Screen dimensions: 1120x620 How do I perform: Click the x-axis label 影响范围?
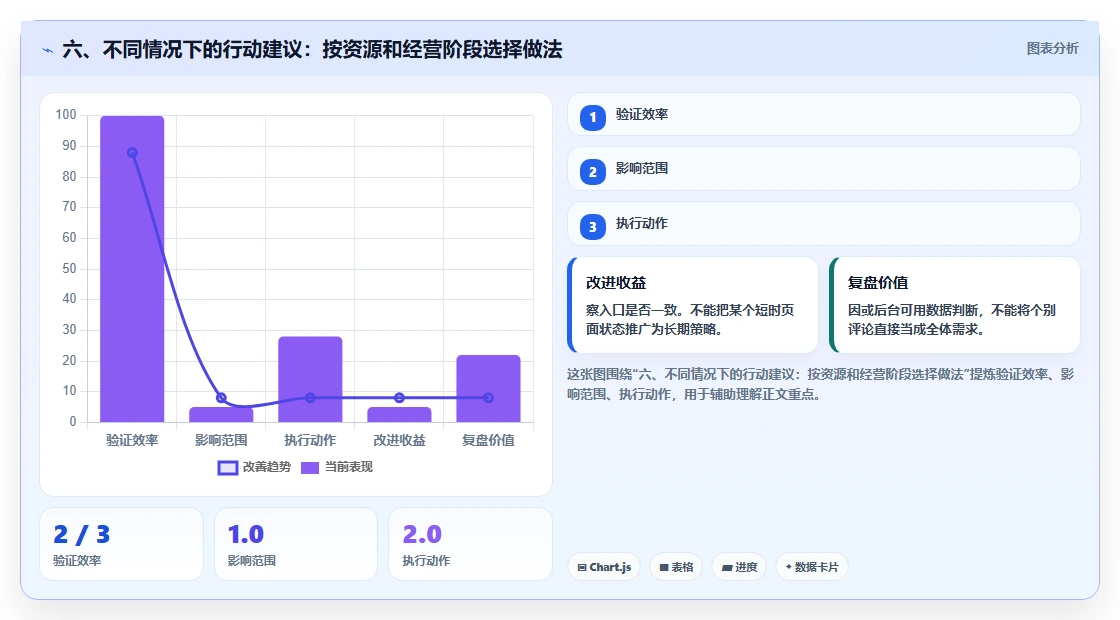point(221,441)
